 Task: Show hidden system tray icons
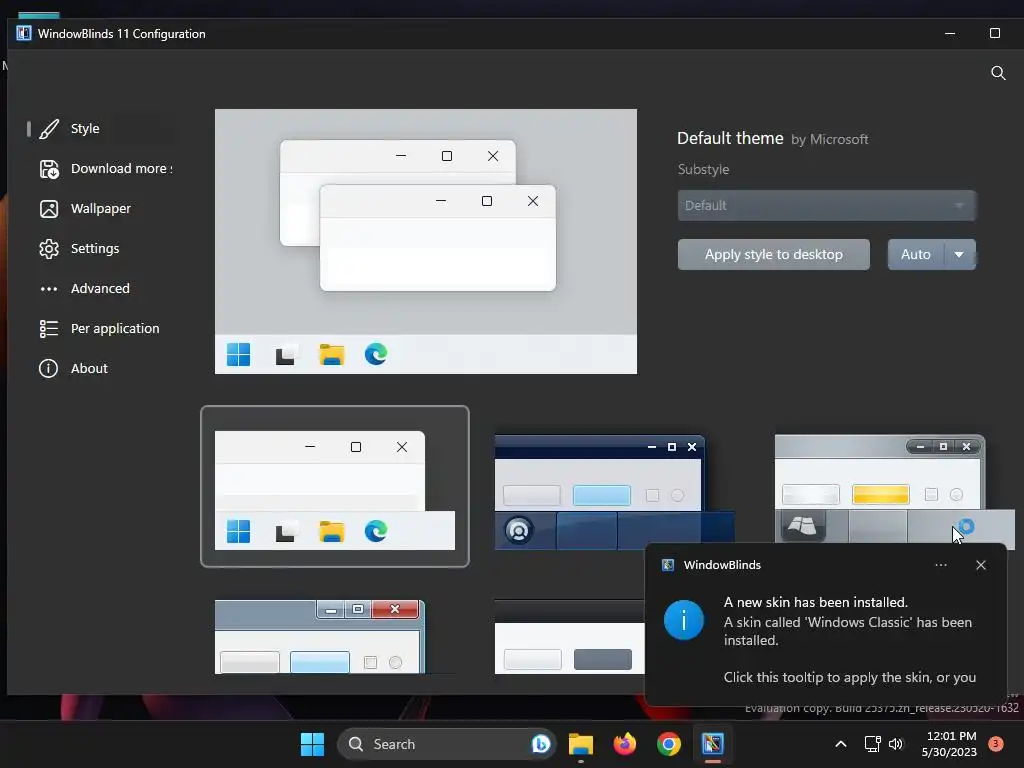(x=841, y=744)
